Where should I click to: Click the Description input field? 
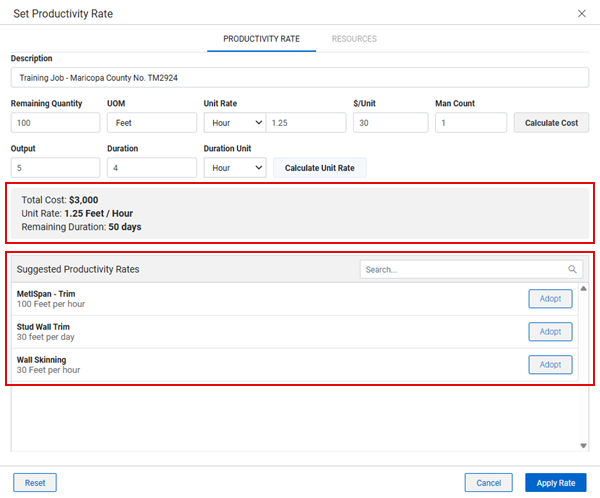[x=300, y=78]
